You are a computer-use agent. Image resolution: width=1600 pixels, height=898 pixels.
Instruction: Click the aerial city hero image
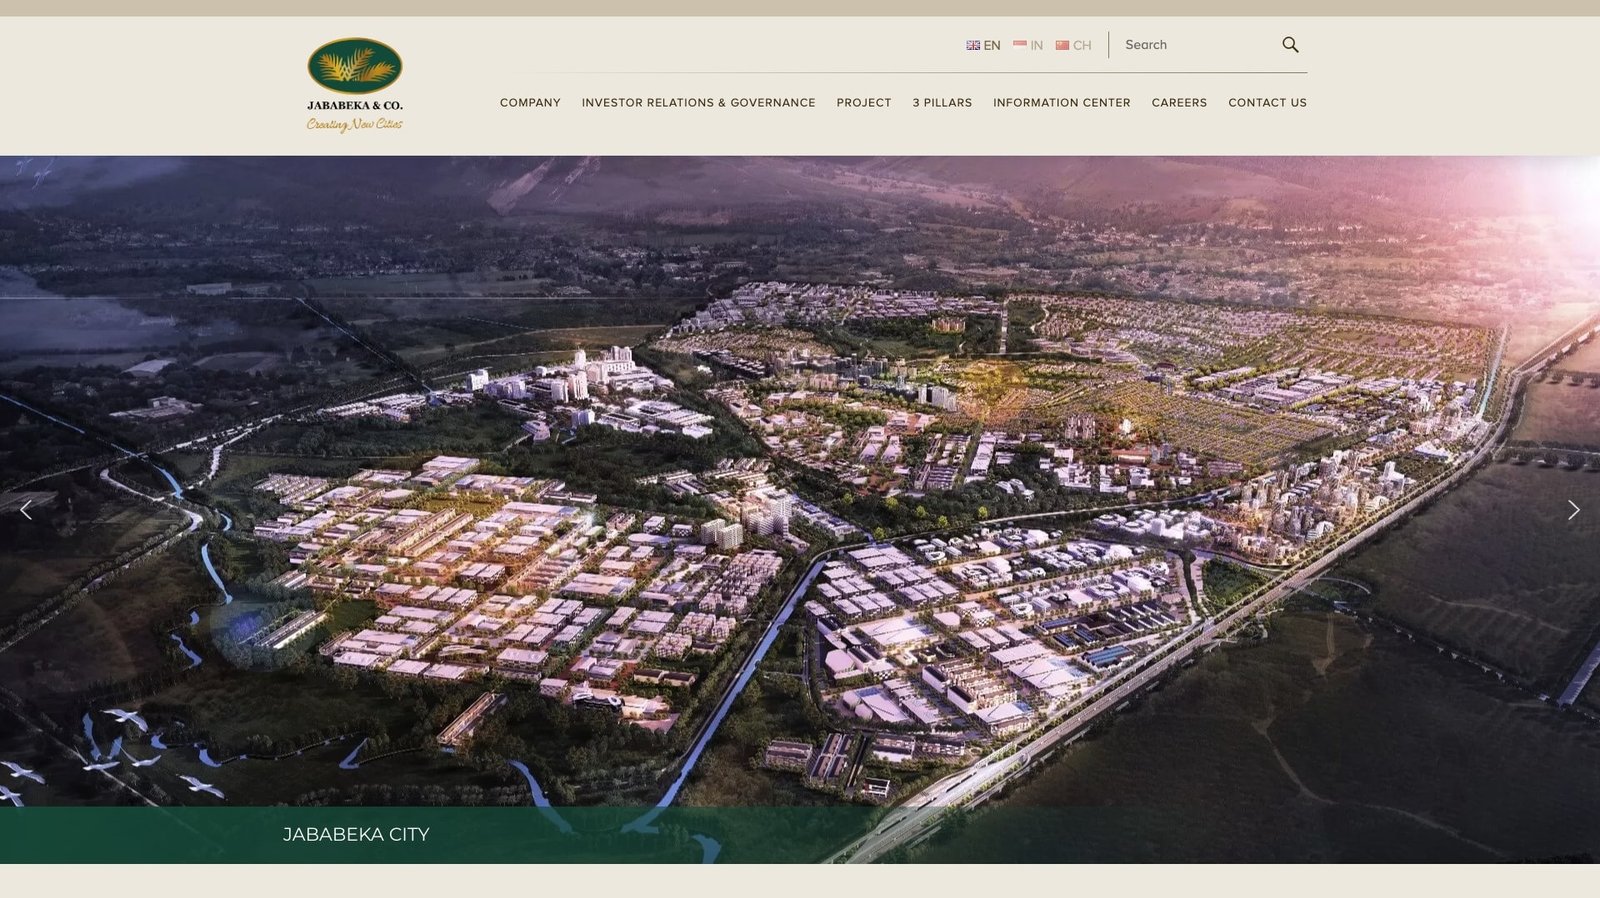800,450
